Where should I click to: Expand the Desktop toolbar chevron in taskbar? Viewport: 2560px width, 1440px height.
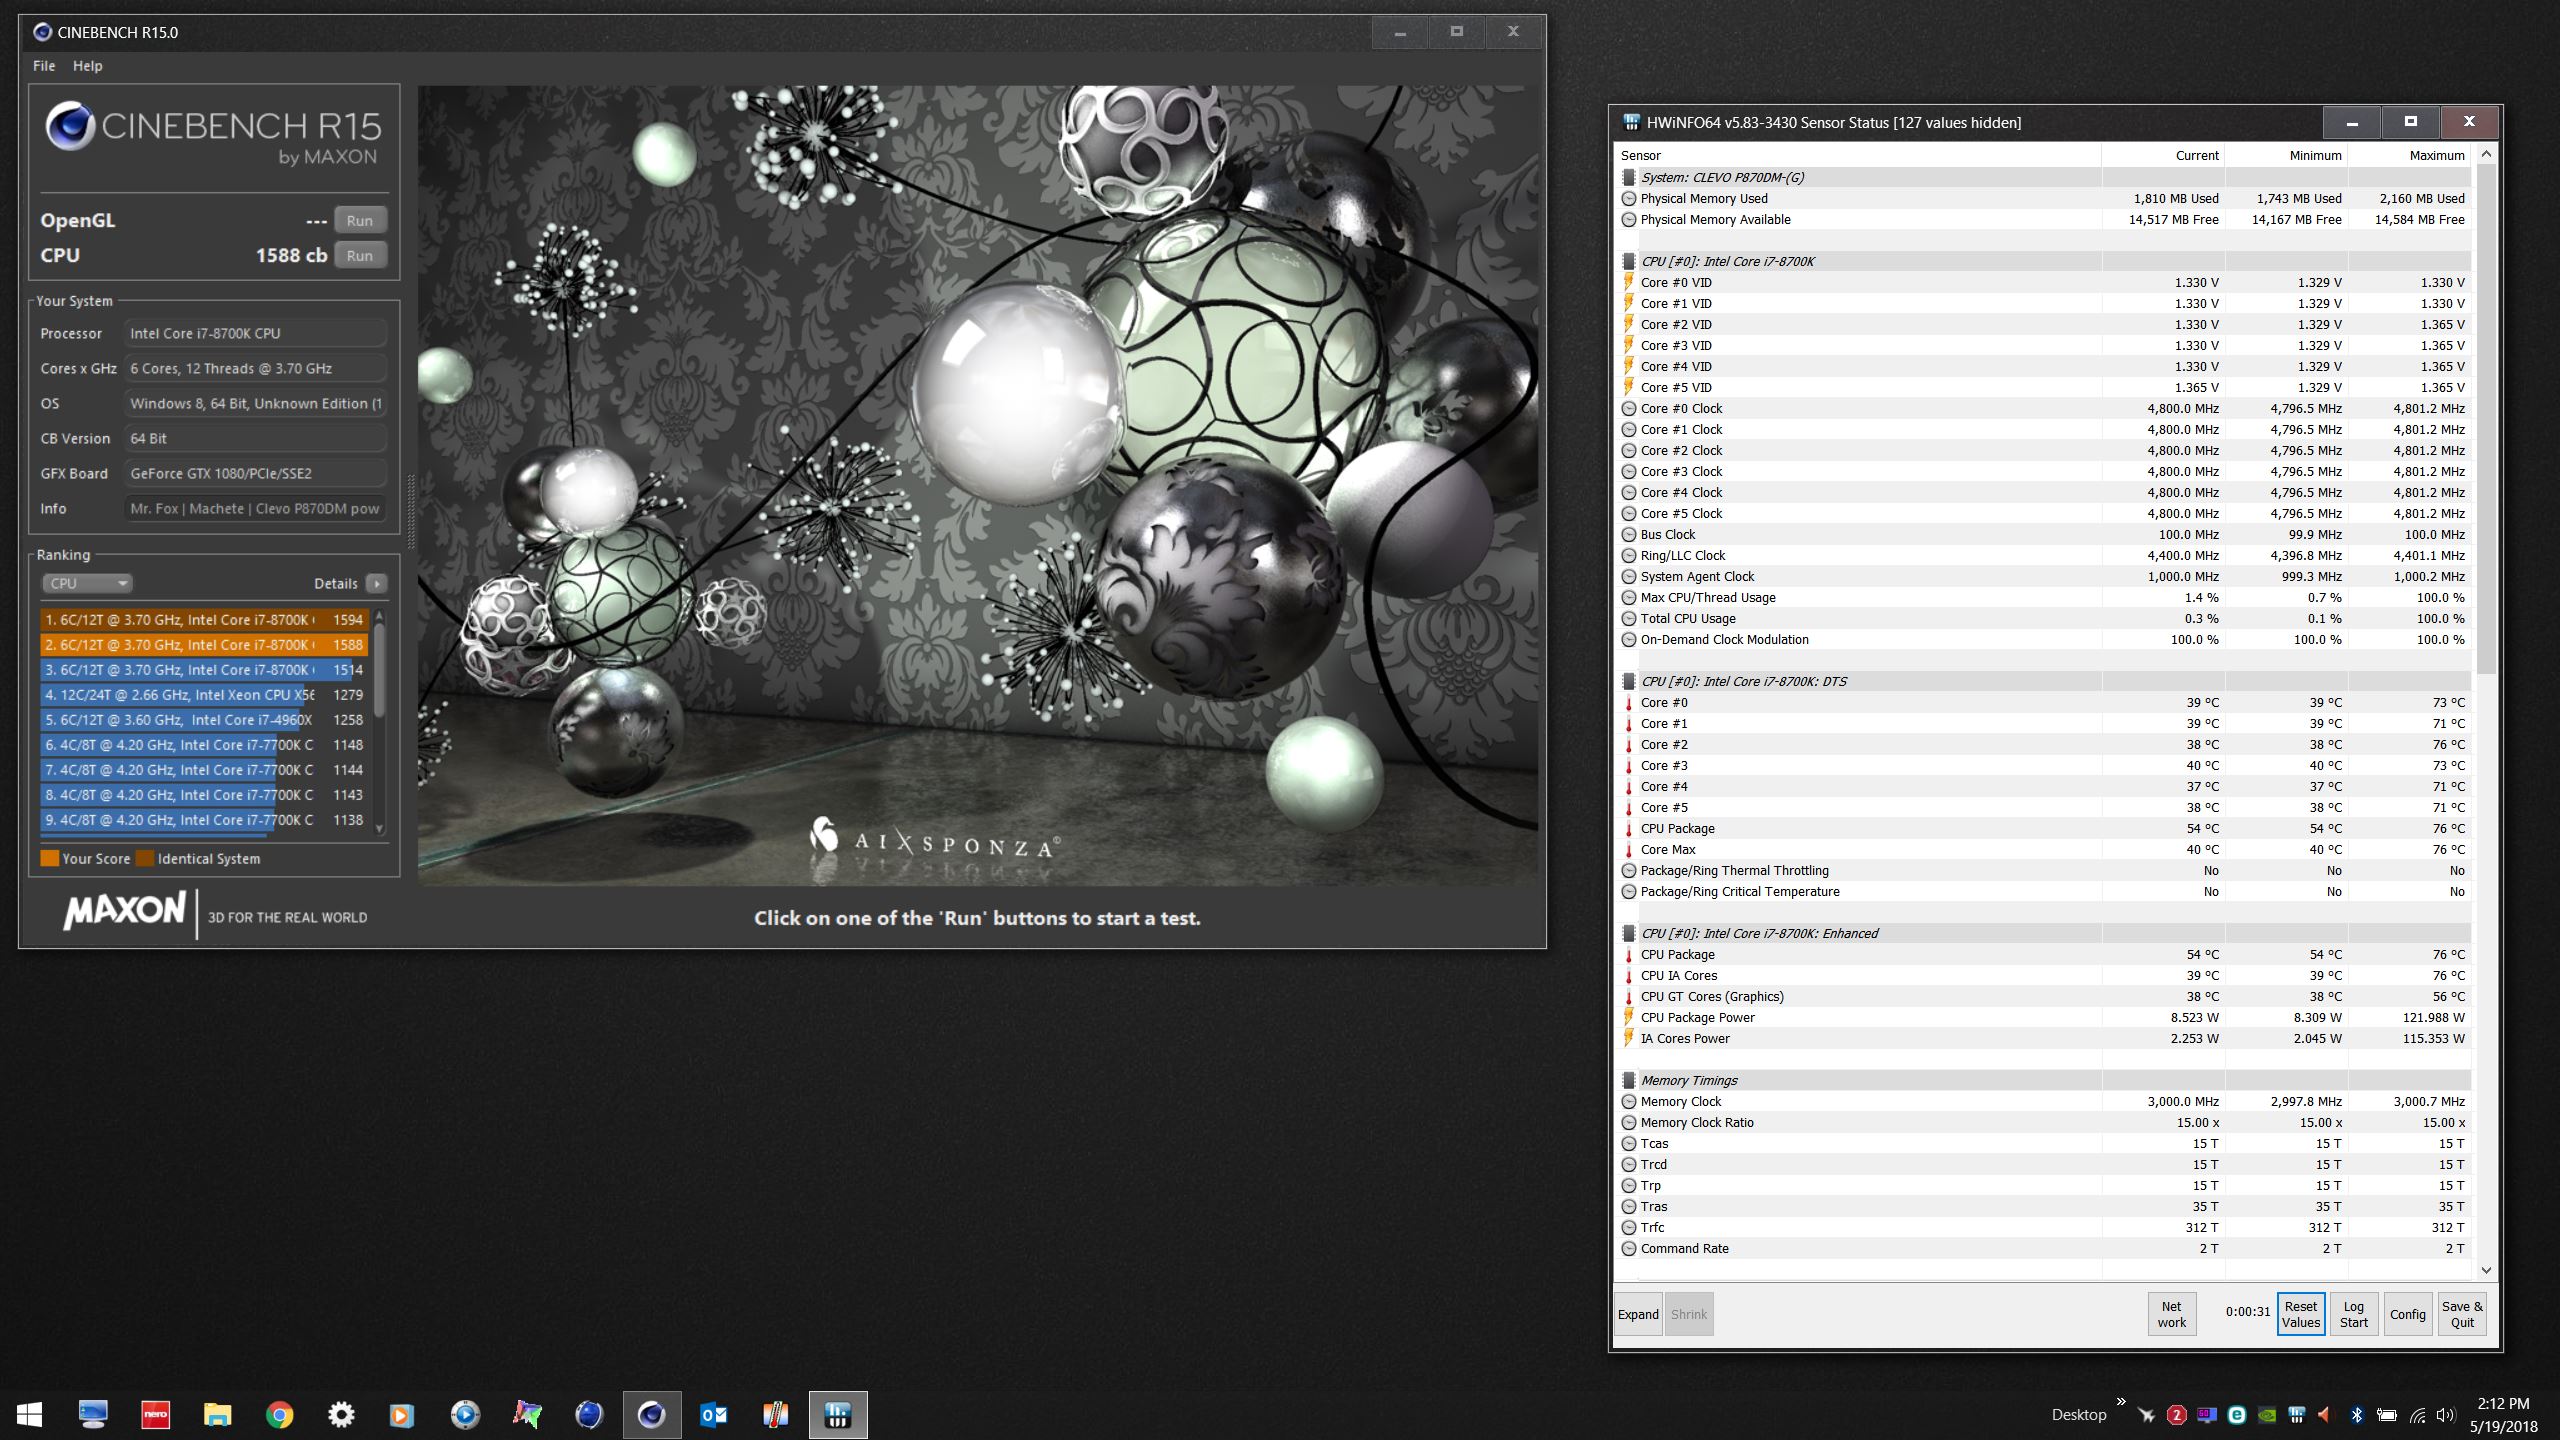point(2121,1402)
